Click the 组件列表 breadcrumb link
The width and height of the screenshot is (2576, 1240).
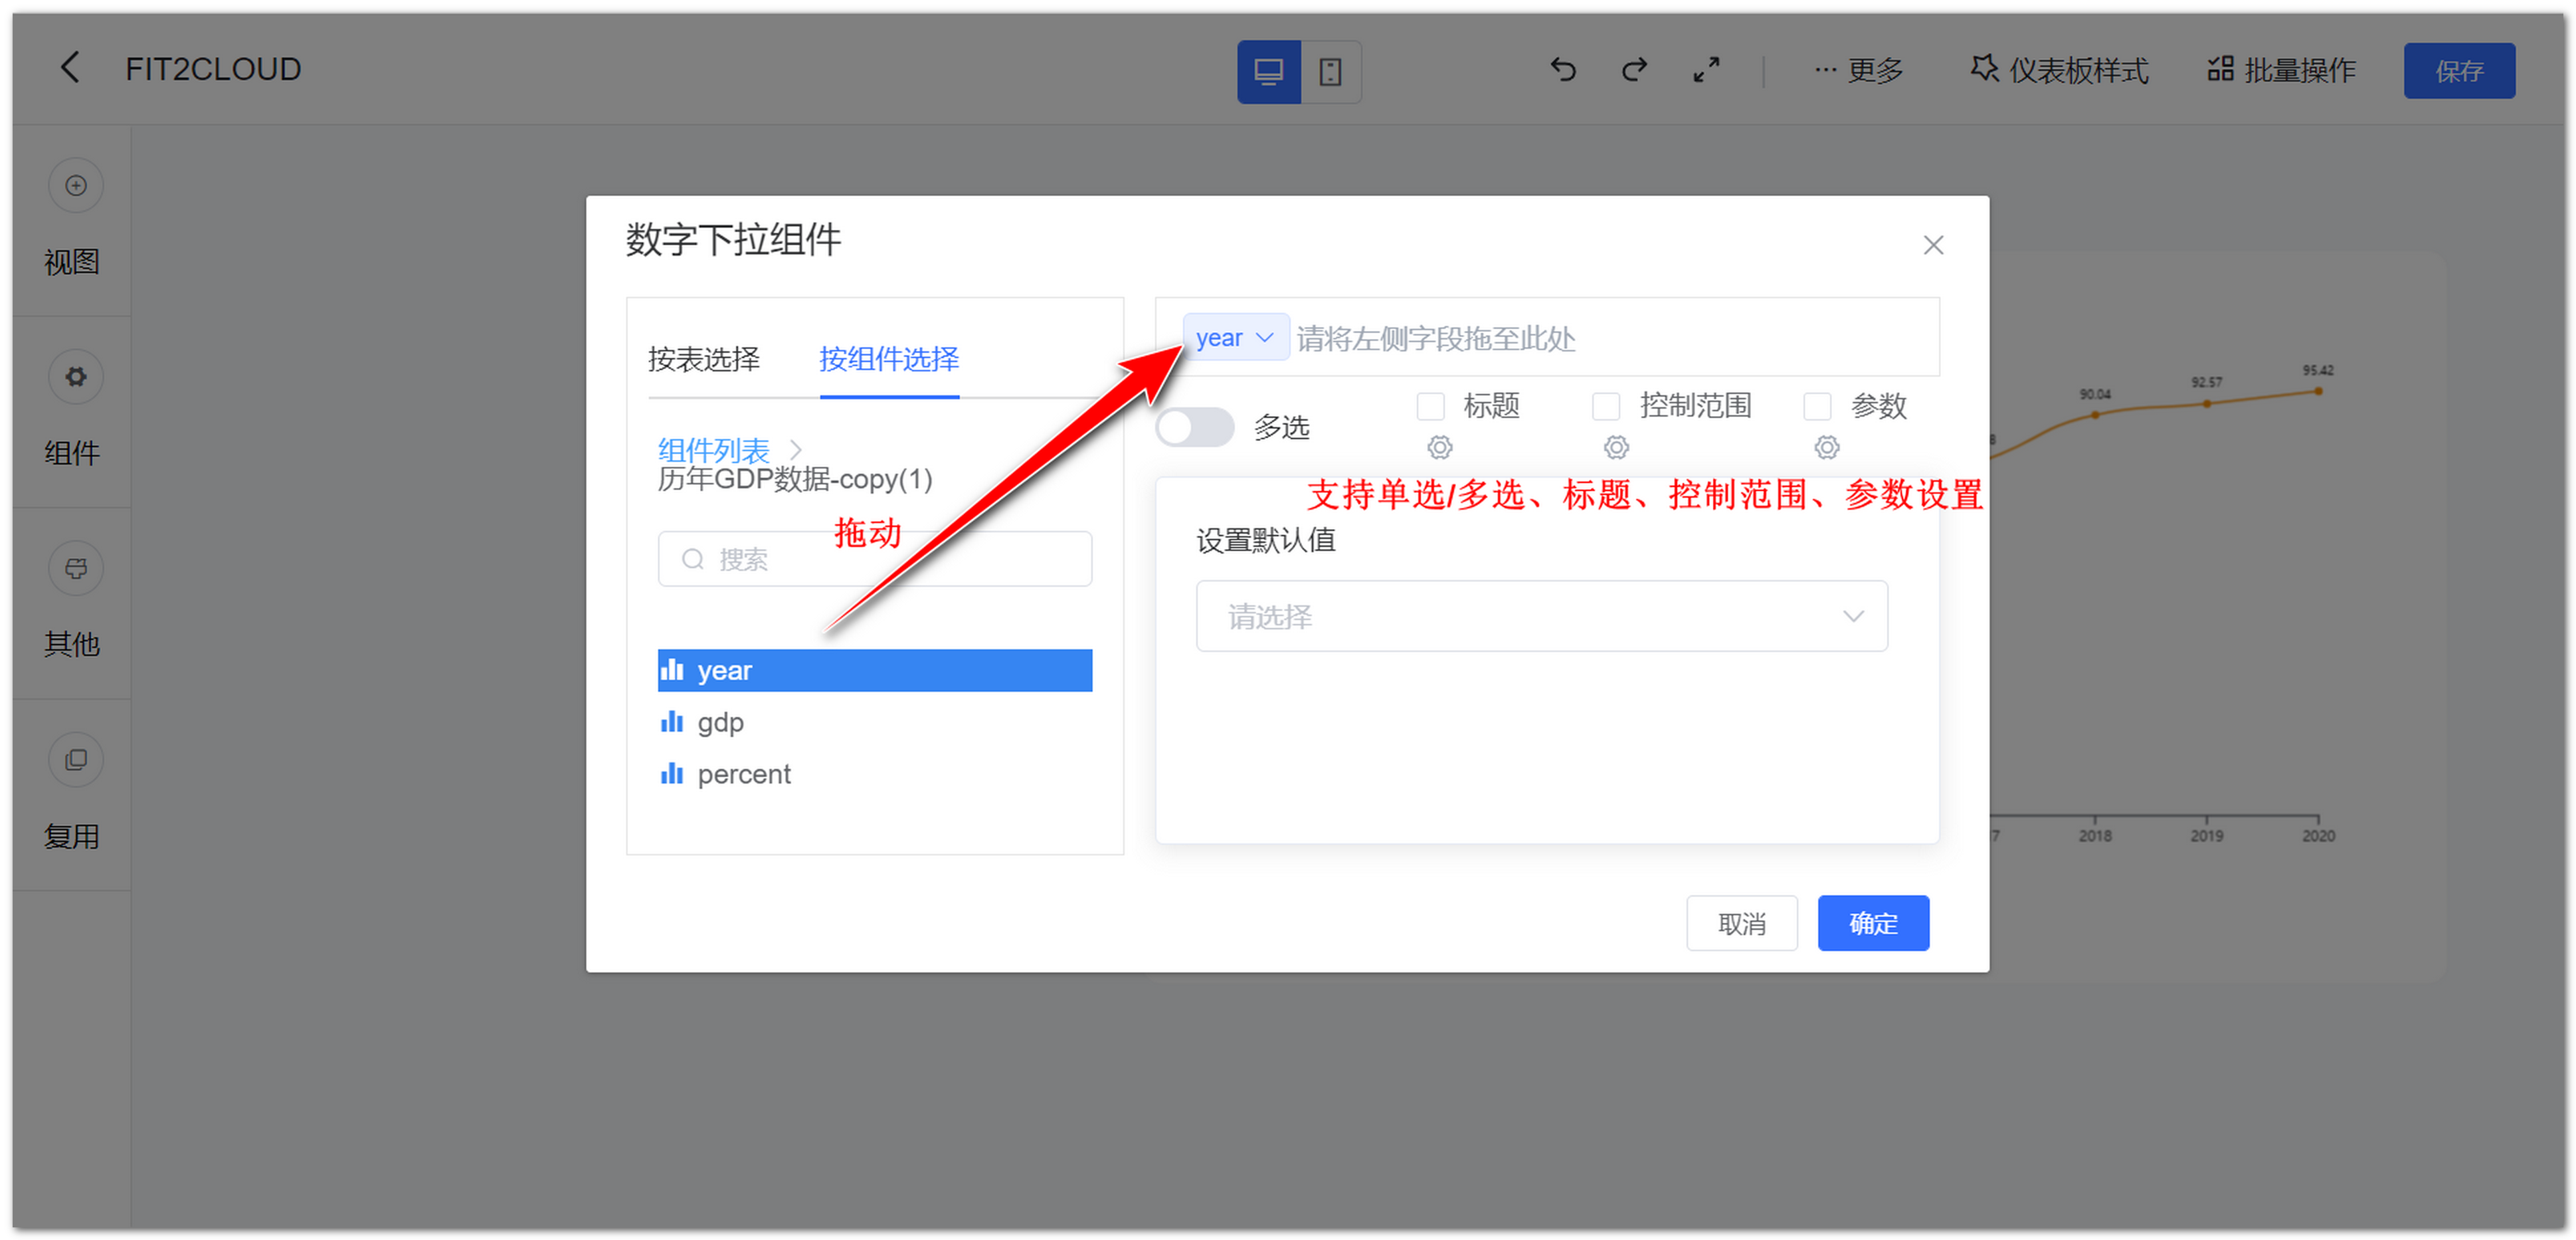tap(713, 450)
